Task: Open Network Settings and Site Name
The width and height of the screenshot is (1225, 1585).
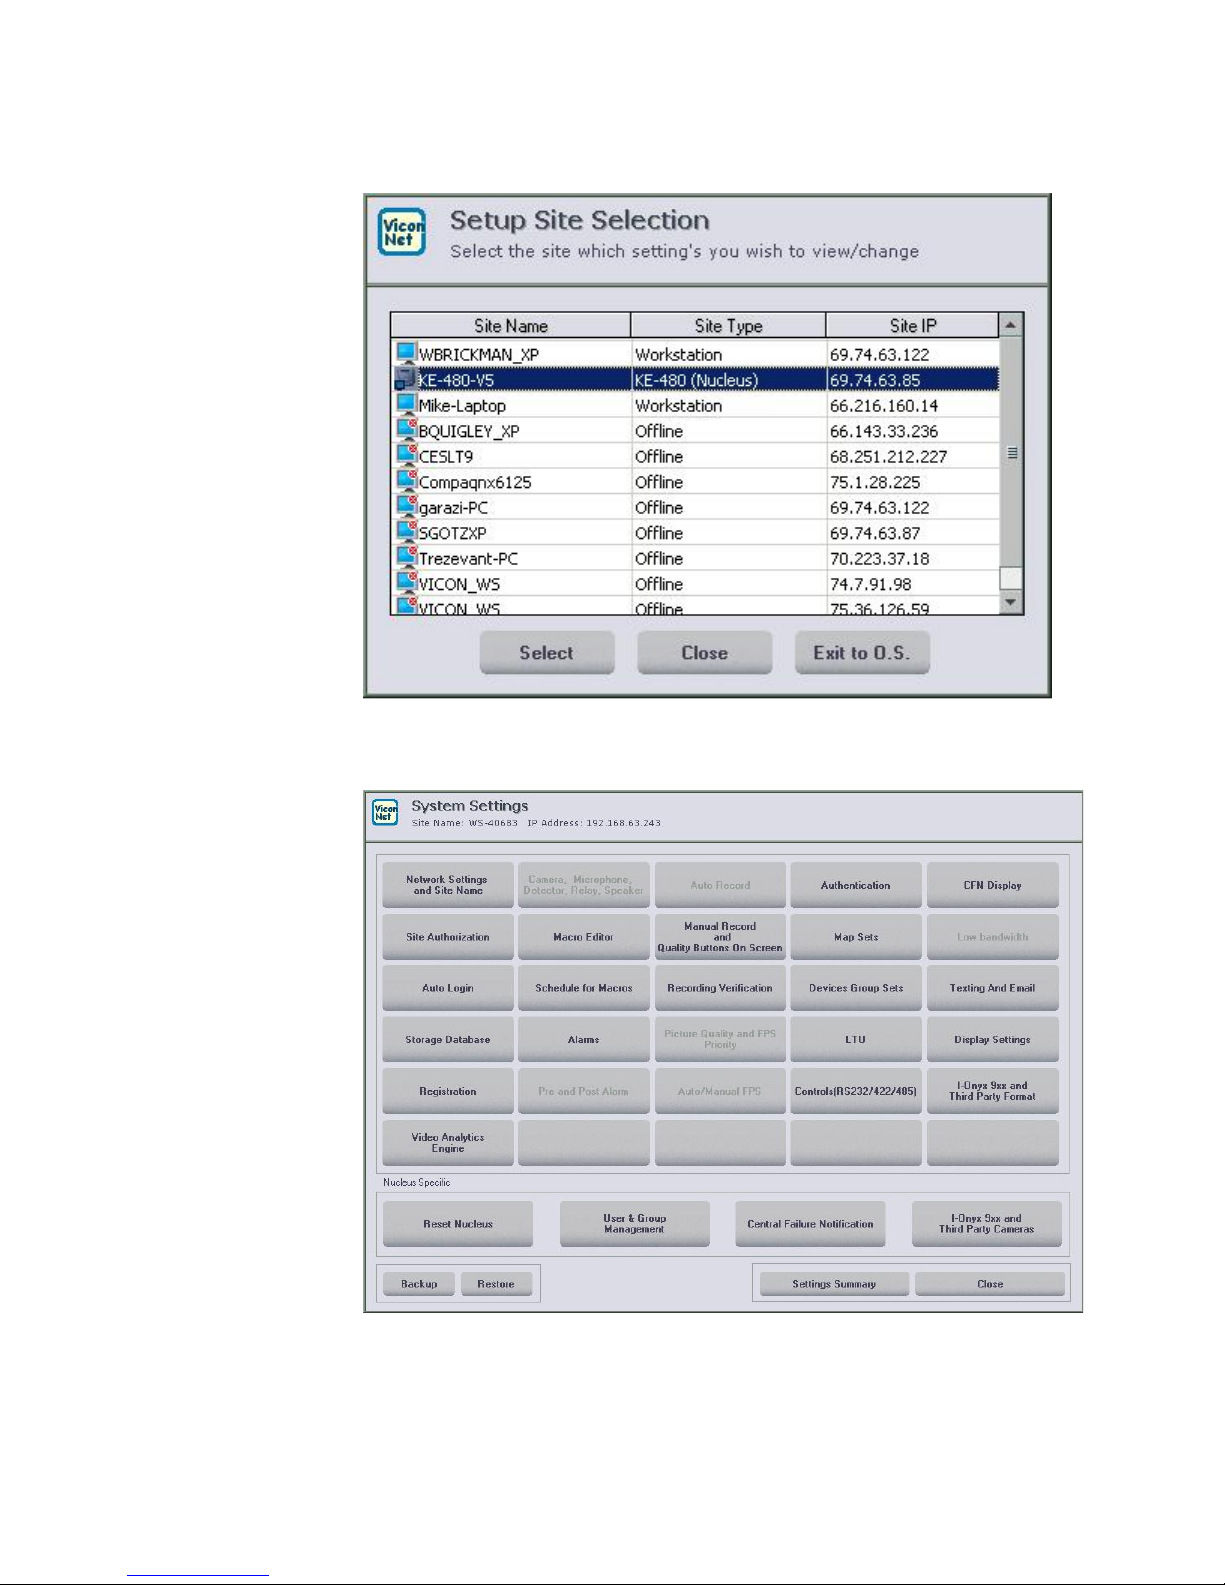Action: 448,885
